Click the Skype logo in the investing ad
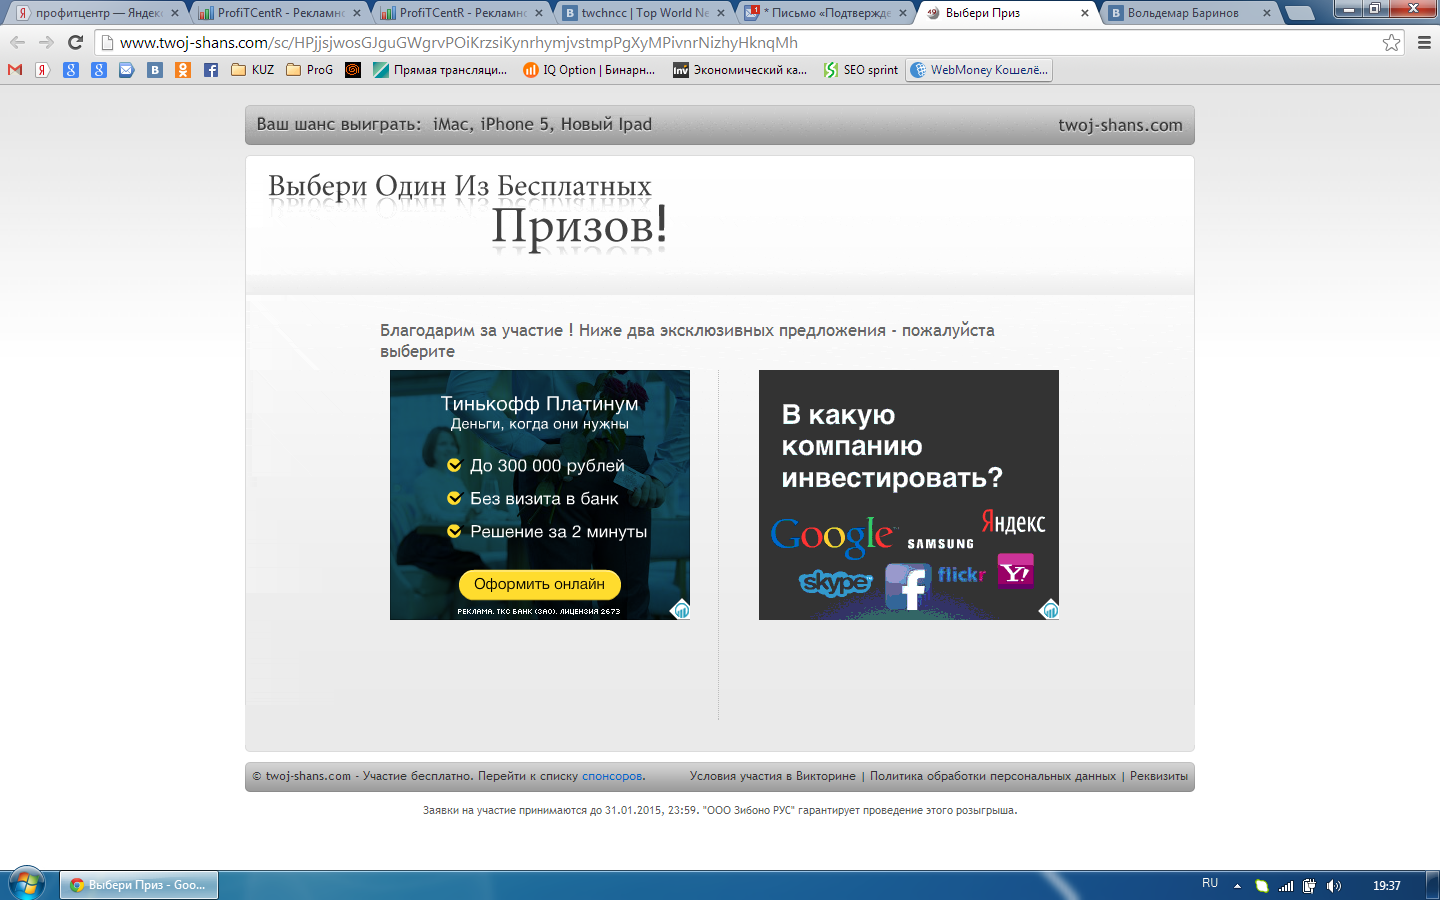The image size is (1440, 900). pos(836,582)
